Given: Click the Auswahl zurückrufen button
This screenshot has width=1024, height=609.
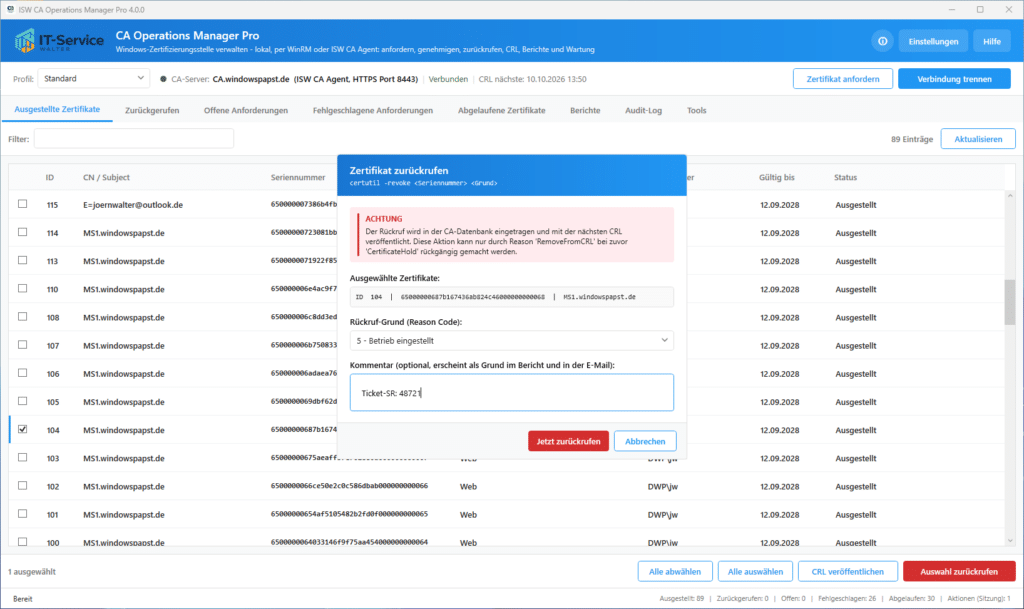Looking at the screenshot, I should point(959,571).
